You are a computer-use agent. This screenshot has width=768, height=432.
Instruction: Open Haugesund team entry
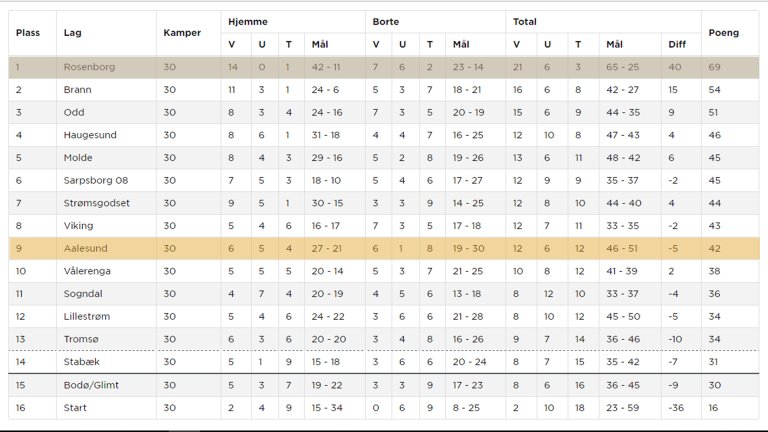pos(88,135)
